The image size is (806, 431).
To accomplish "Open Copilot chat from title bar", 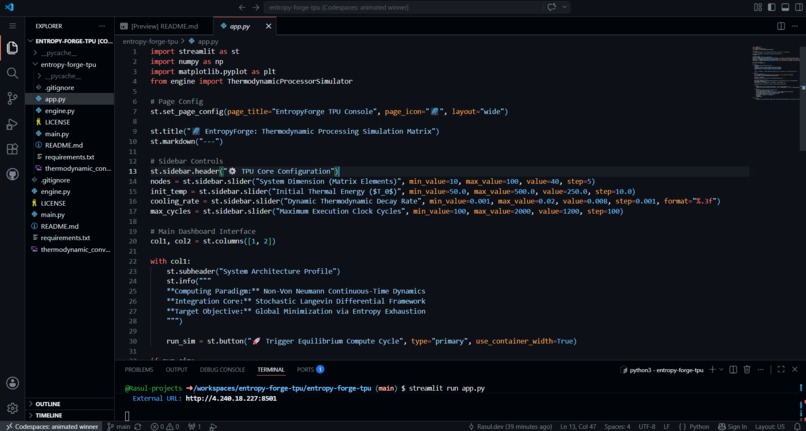I will tap(552, 7).
